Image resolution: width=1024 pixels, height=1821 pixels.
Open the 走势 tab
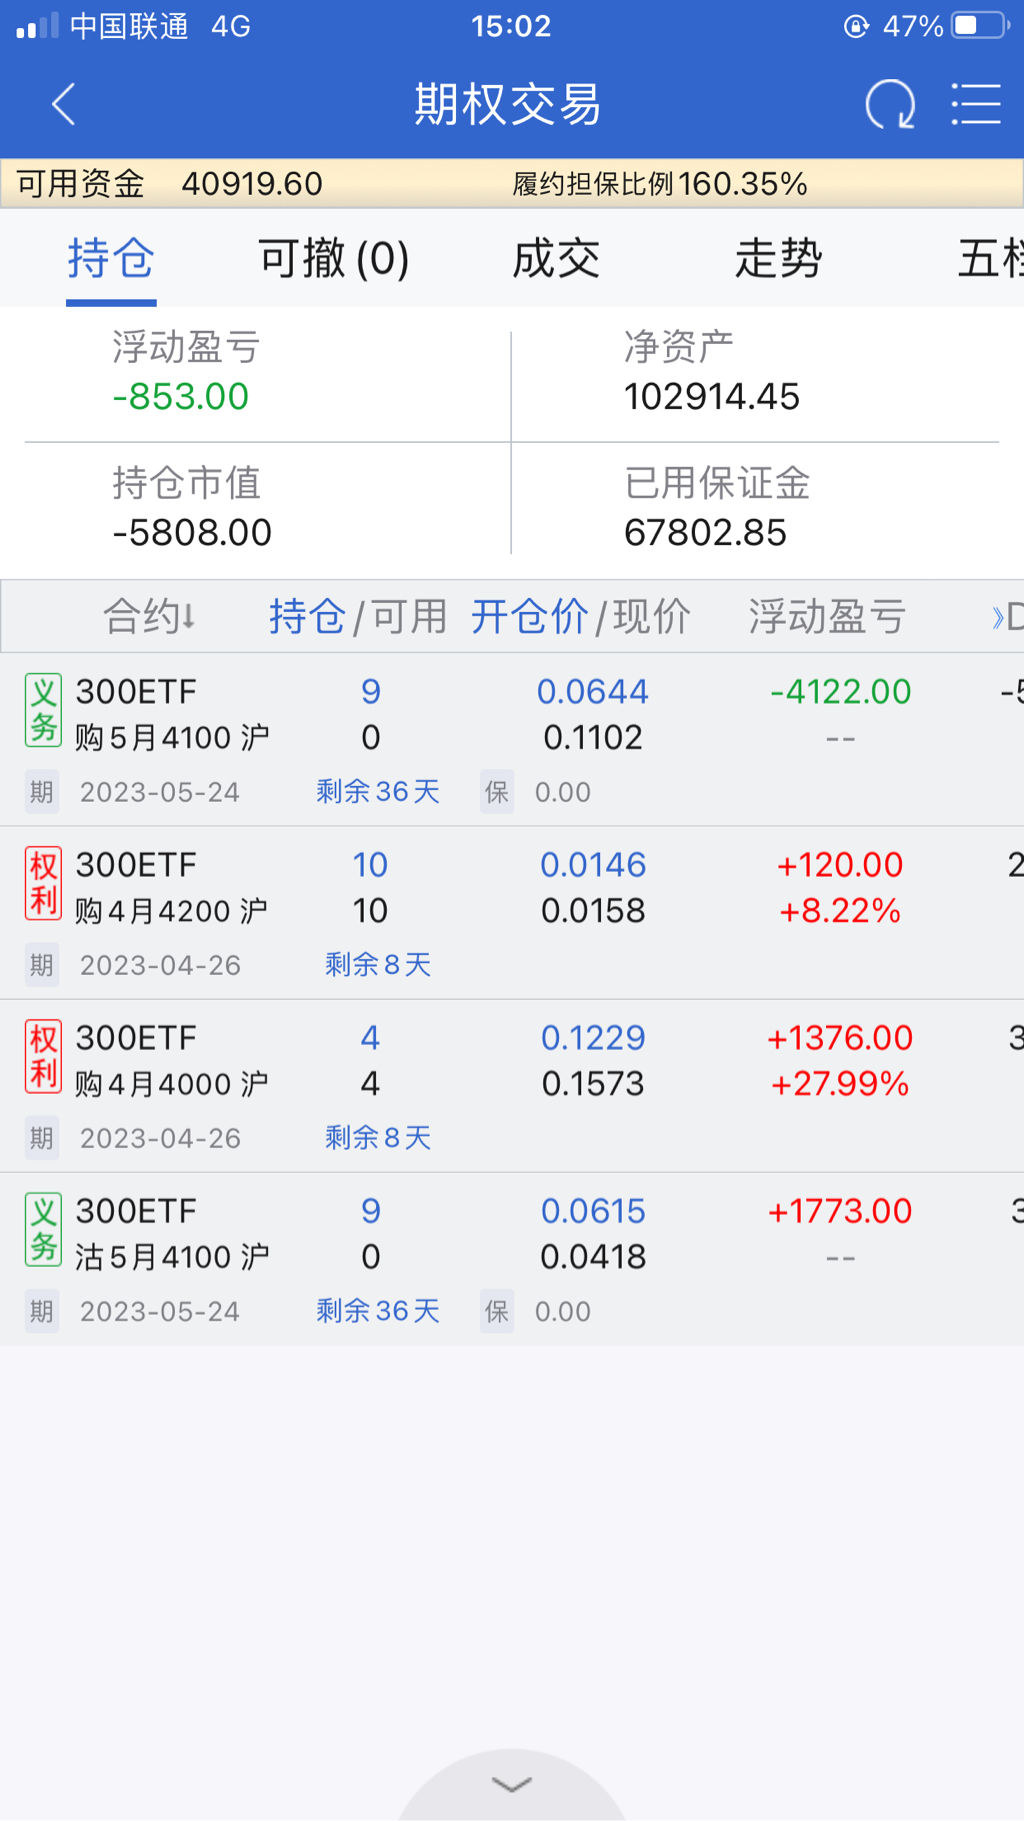[778, 259]
